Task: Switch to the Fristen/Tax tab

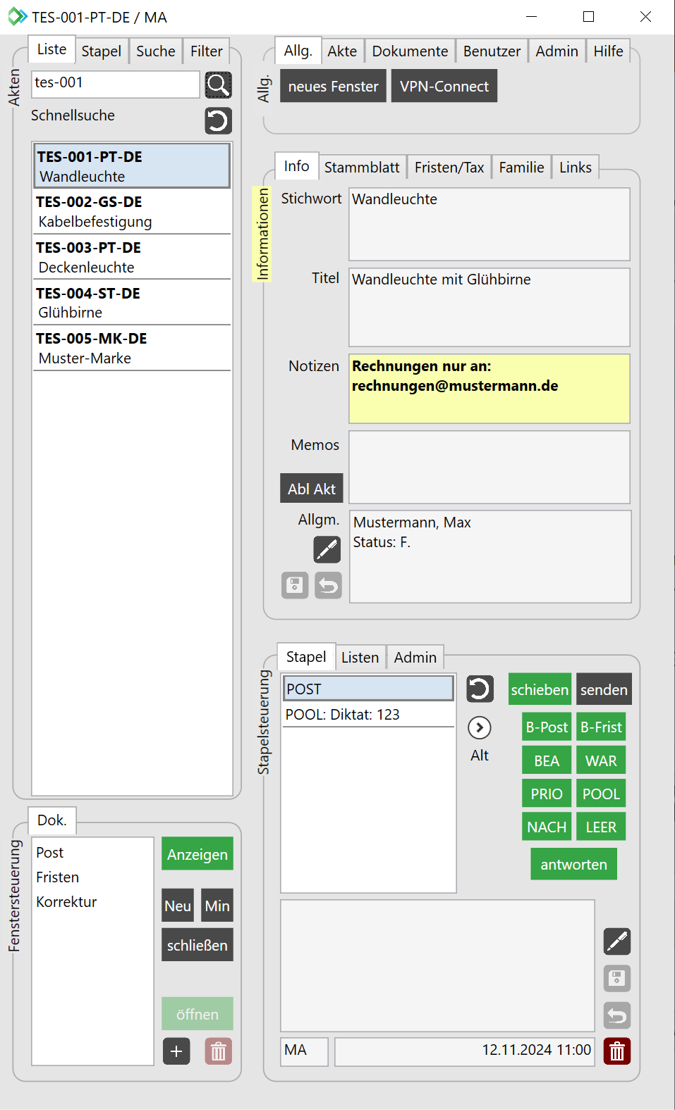Action: point(451,168)
